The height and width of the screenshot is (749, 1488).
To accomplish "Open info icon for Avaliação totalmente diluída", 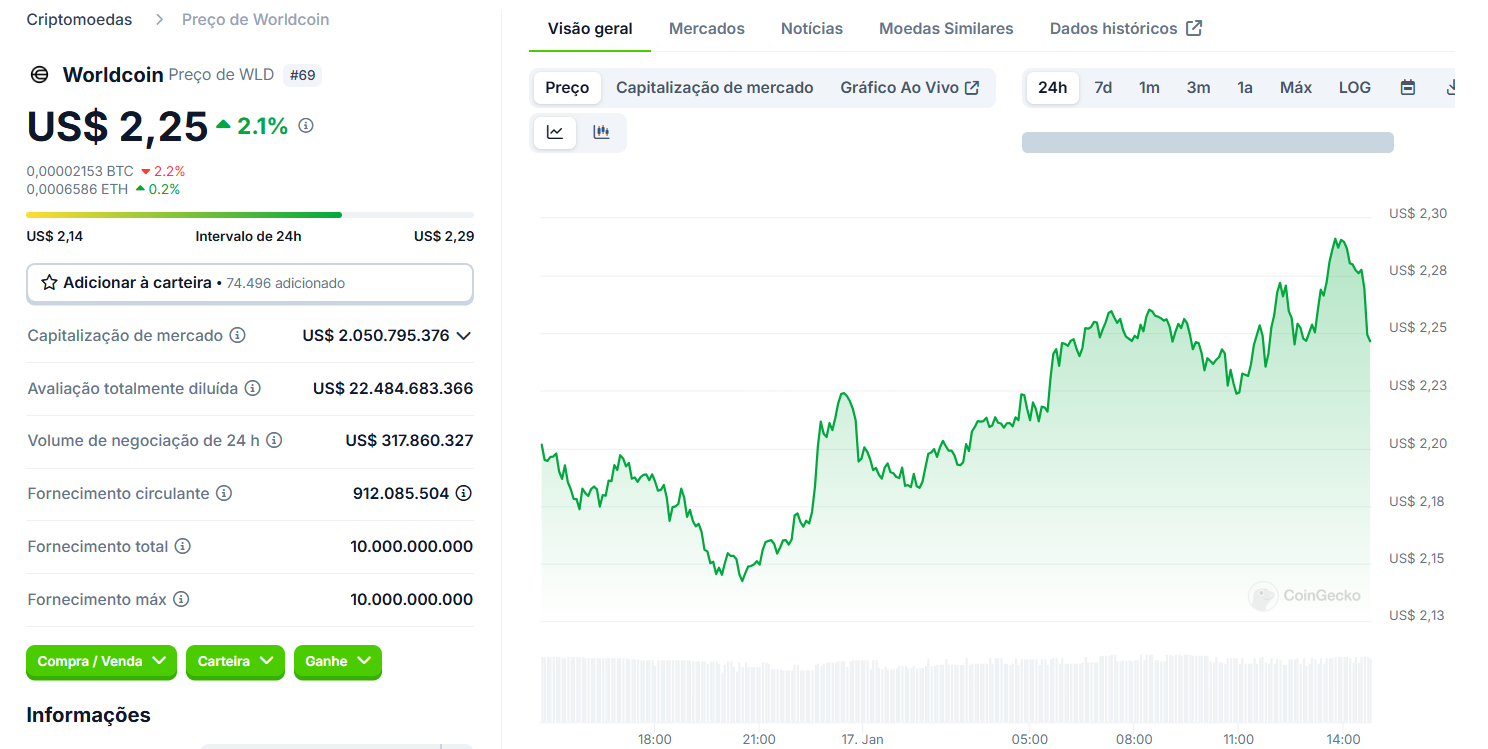I will pos(253,388).
